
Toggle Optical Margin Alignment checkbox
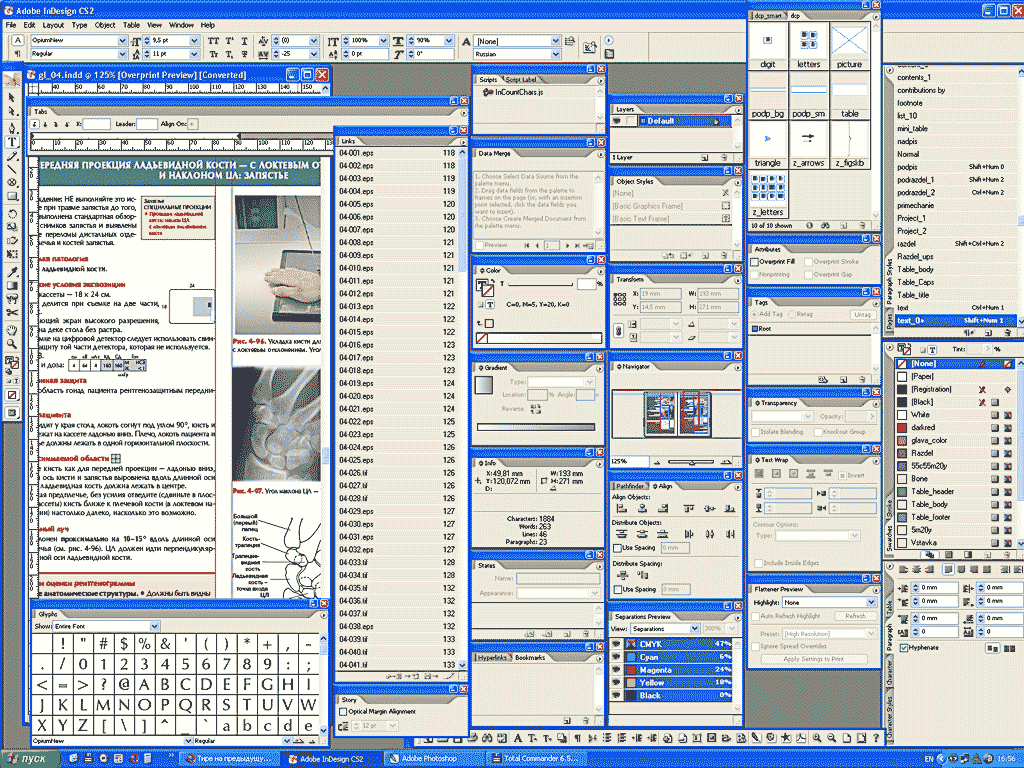(x=343, y=711)
